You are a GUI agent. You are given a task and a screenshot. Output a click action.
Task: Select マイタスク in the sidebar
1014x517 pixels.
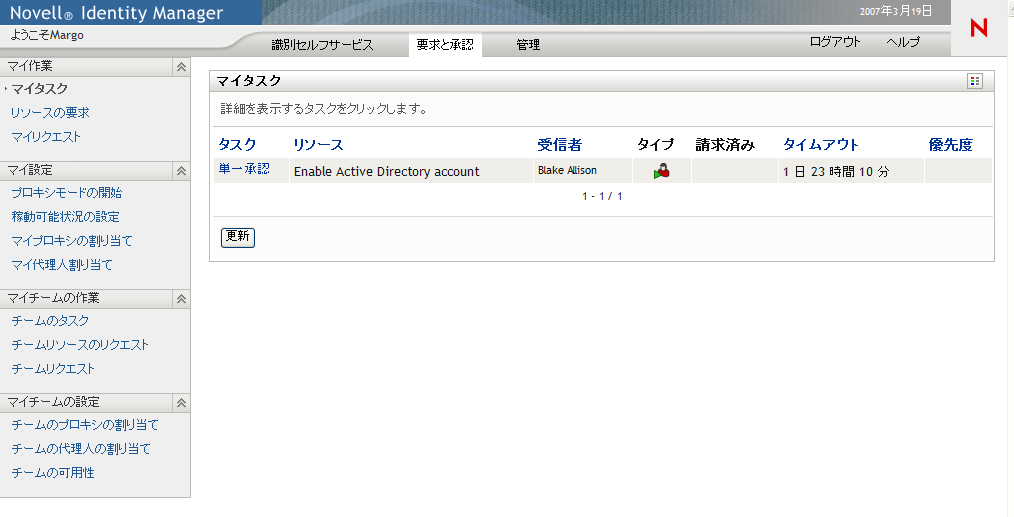click(39, 89)
